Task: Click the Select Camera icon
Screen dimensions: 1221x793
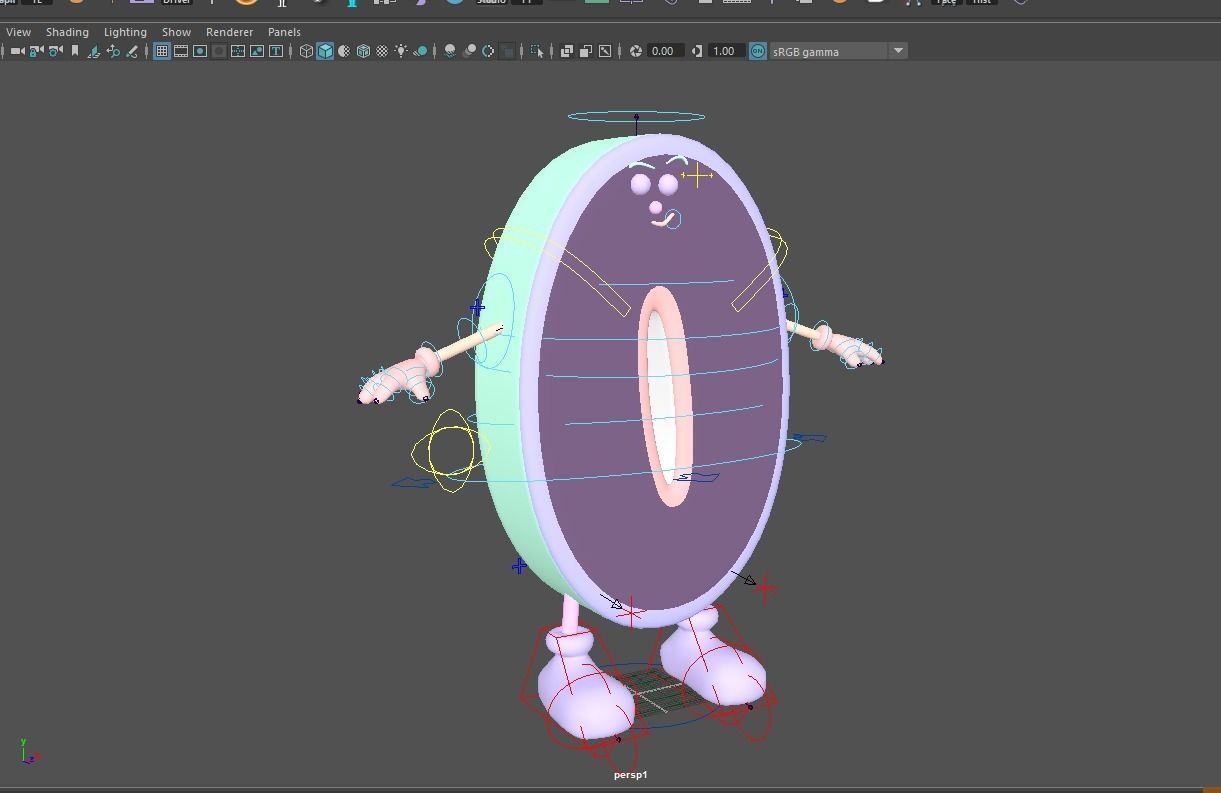Action: [17, 51]
